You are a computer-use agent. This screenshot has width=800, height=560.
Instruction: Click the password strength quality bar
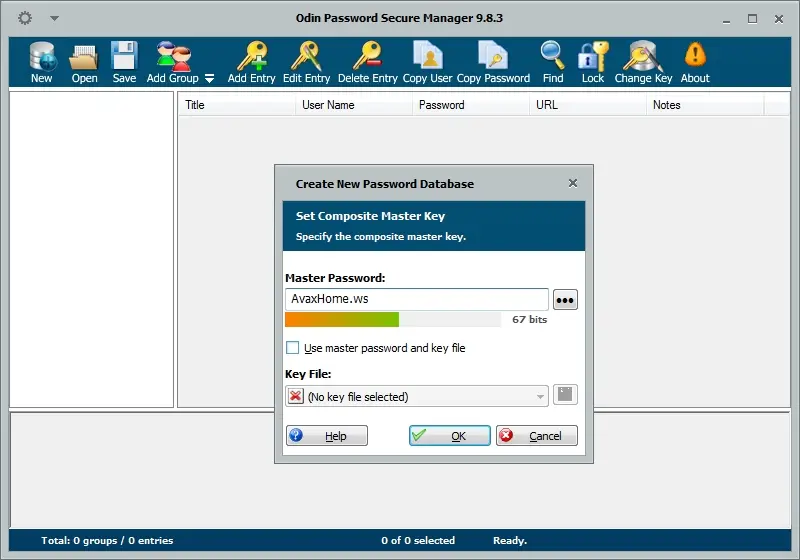click(393, 320)
